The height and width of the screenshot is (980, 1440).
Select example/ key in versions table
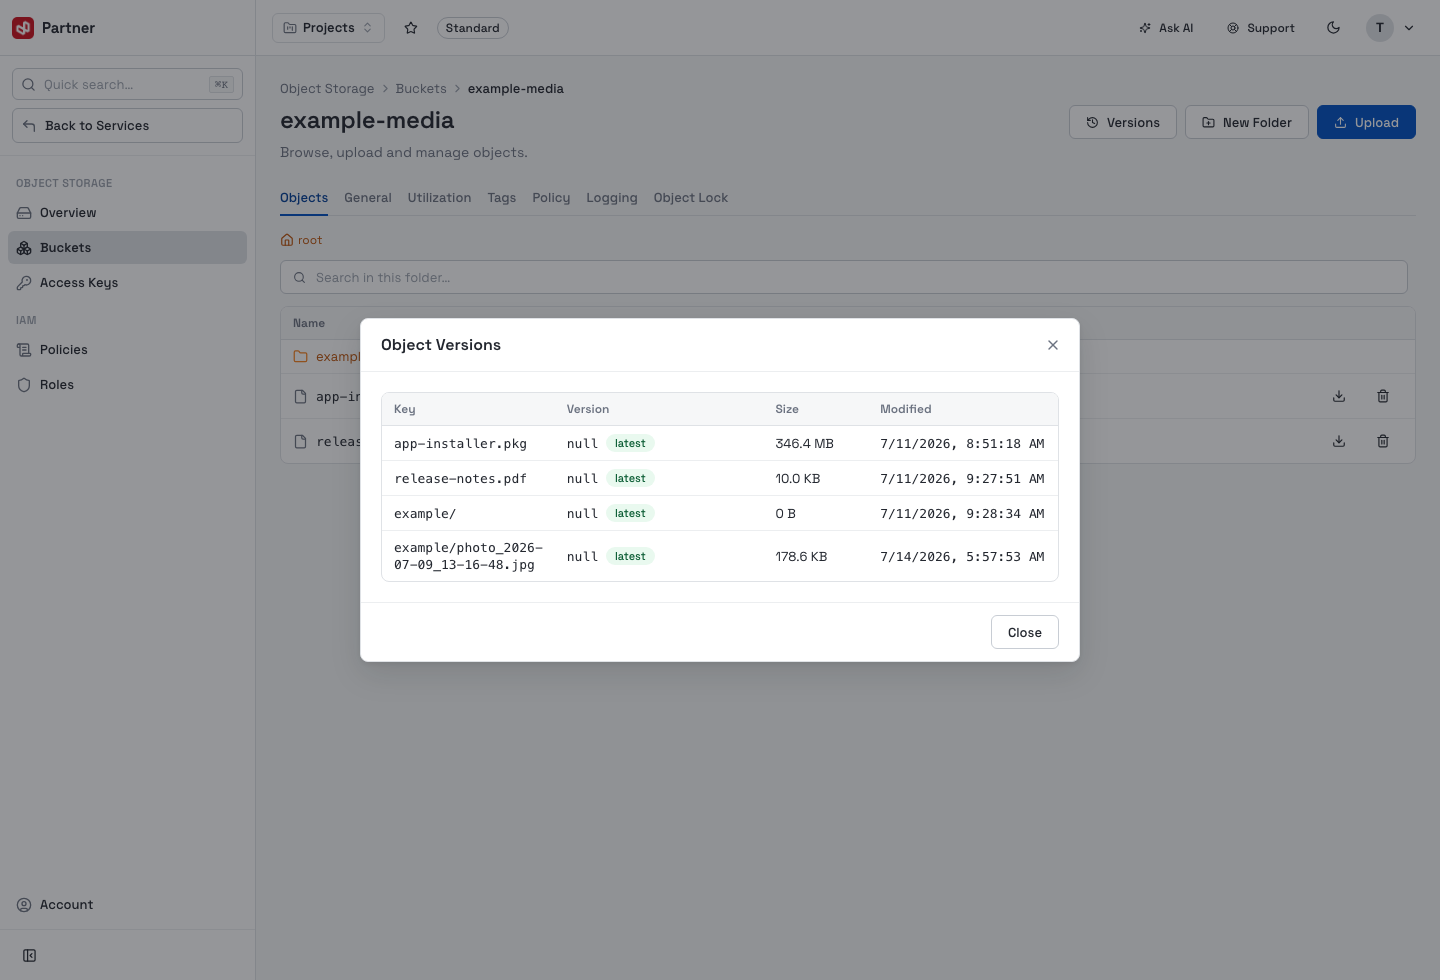point(425,514)
